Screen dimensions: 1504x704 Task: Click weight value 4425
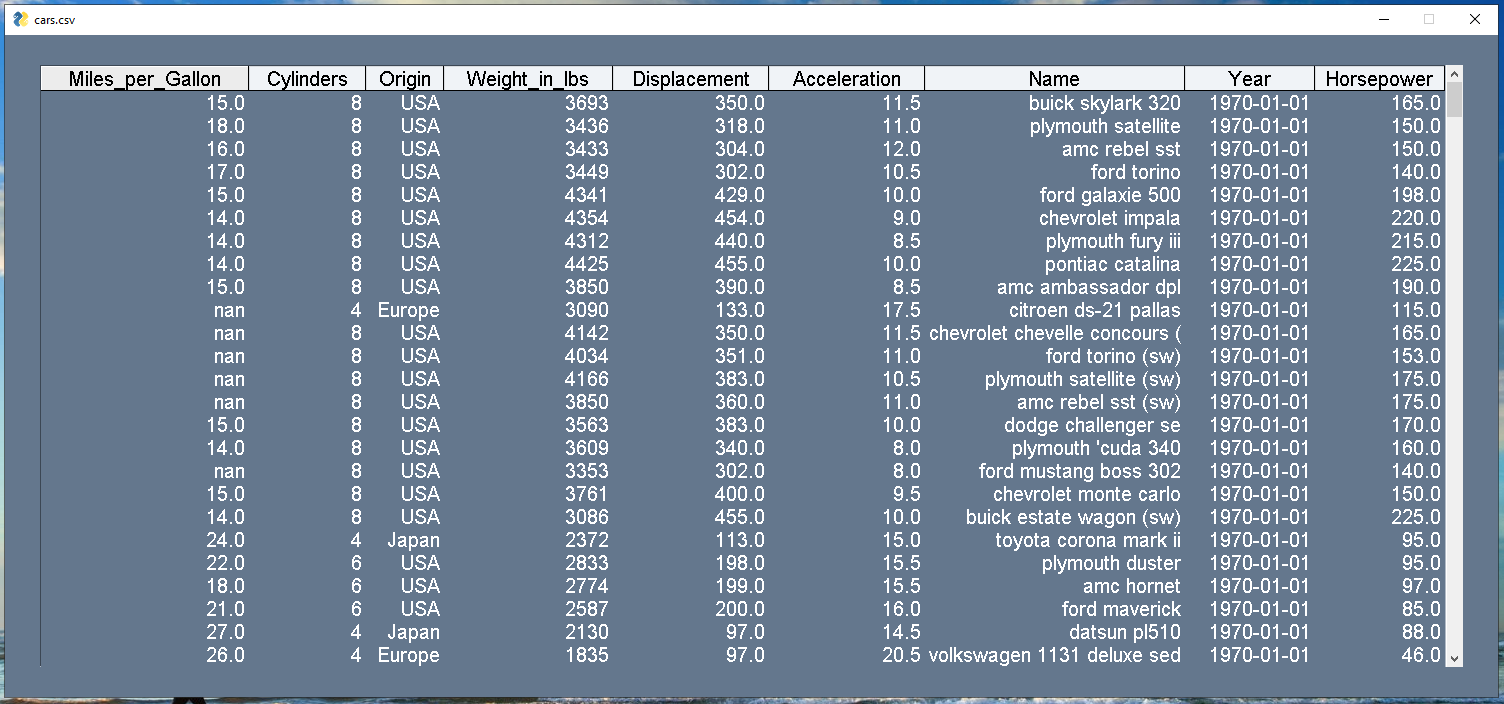coord(586,264)
